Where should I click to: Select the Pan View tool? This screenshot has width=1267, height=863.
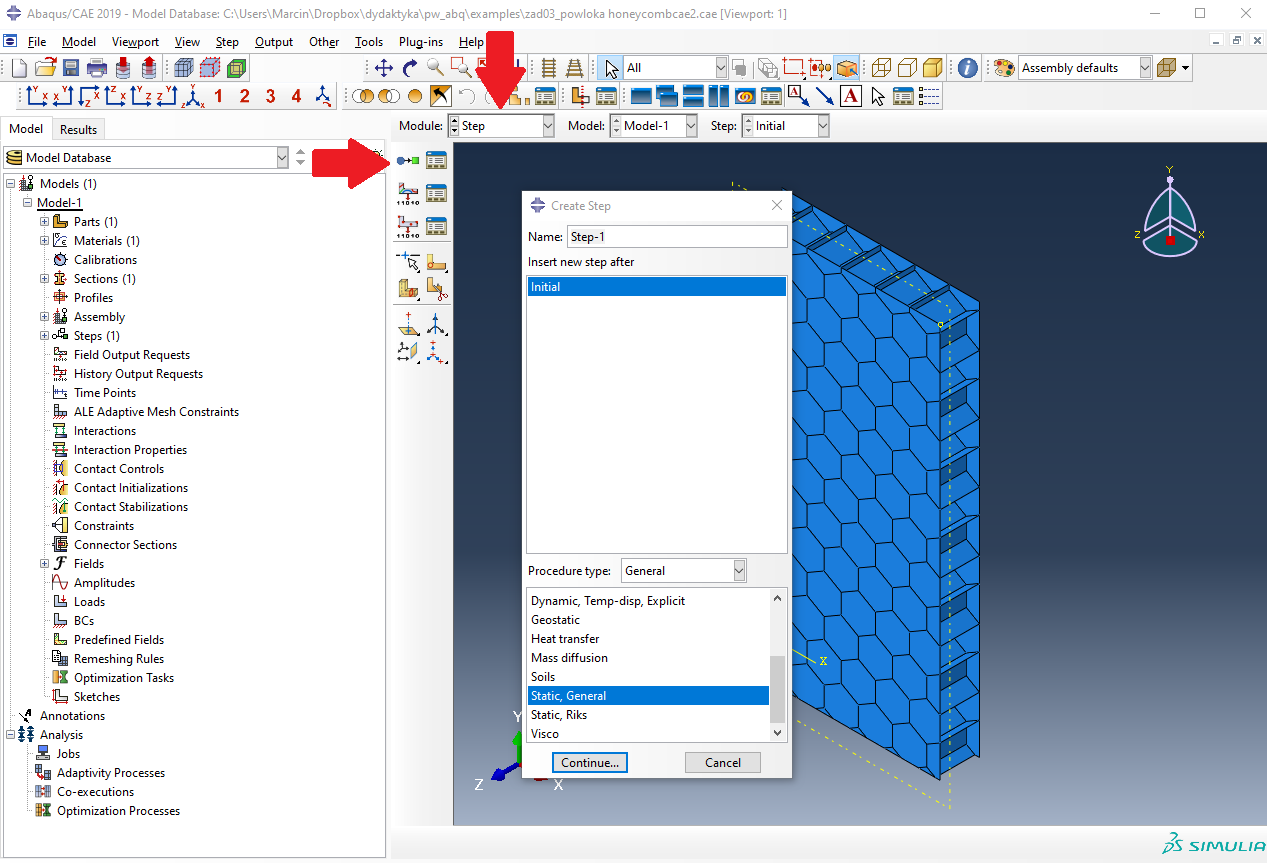pyautogui.click(x=384, y=68)
